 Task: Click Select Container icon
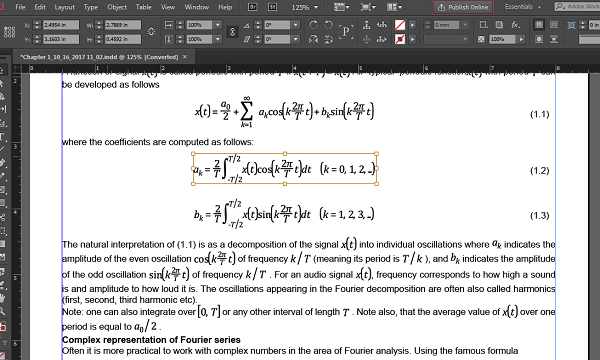pyautogui.click(x=366, y=25)
